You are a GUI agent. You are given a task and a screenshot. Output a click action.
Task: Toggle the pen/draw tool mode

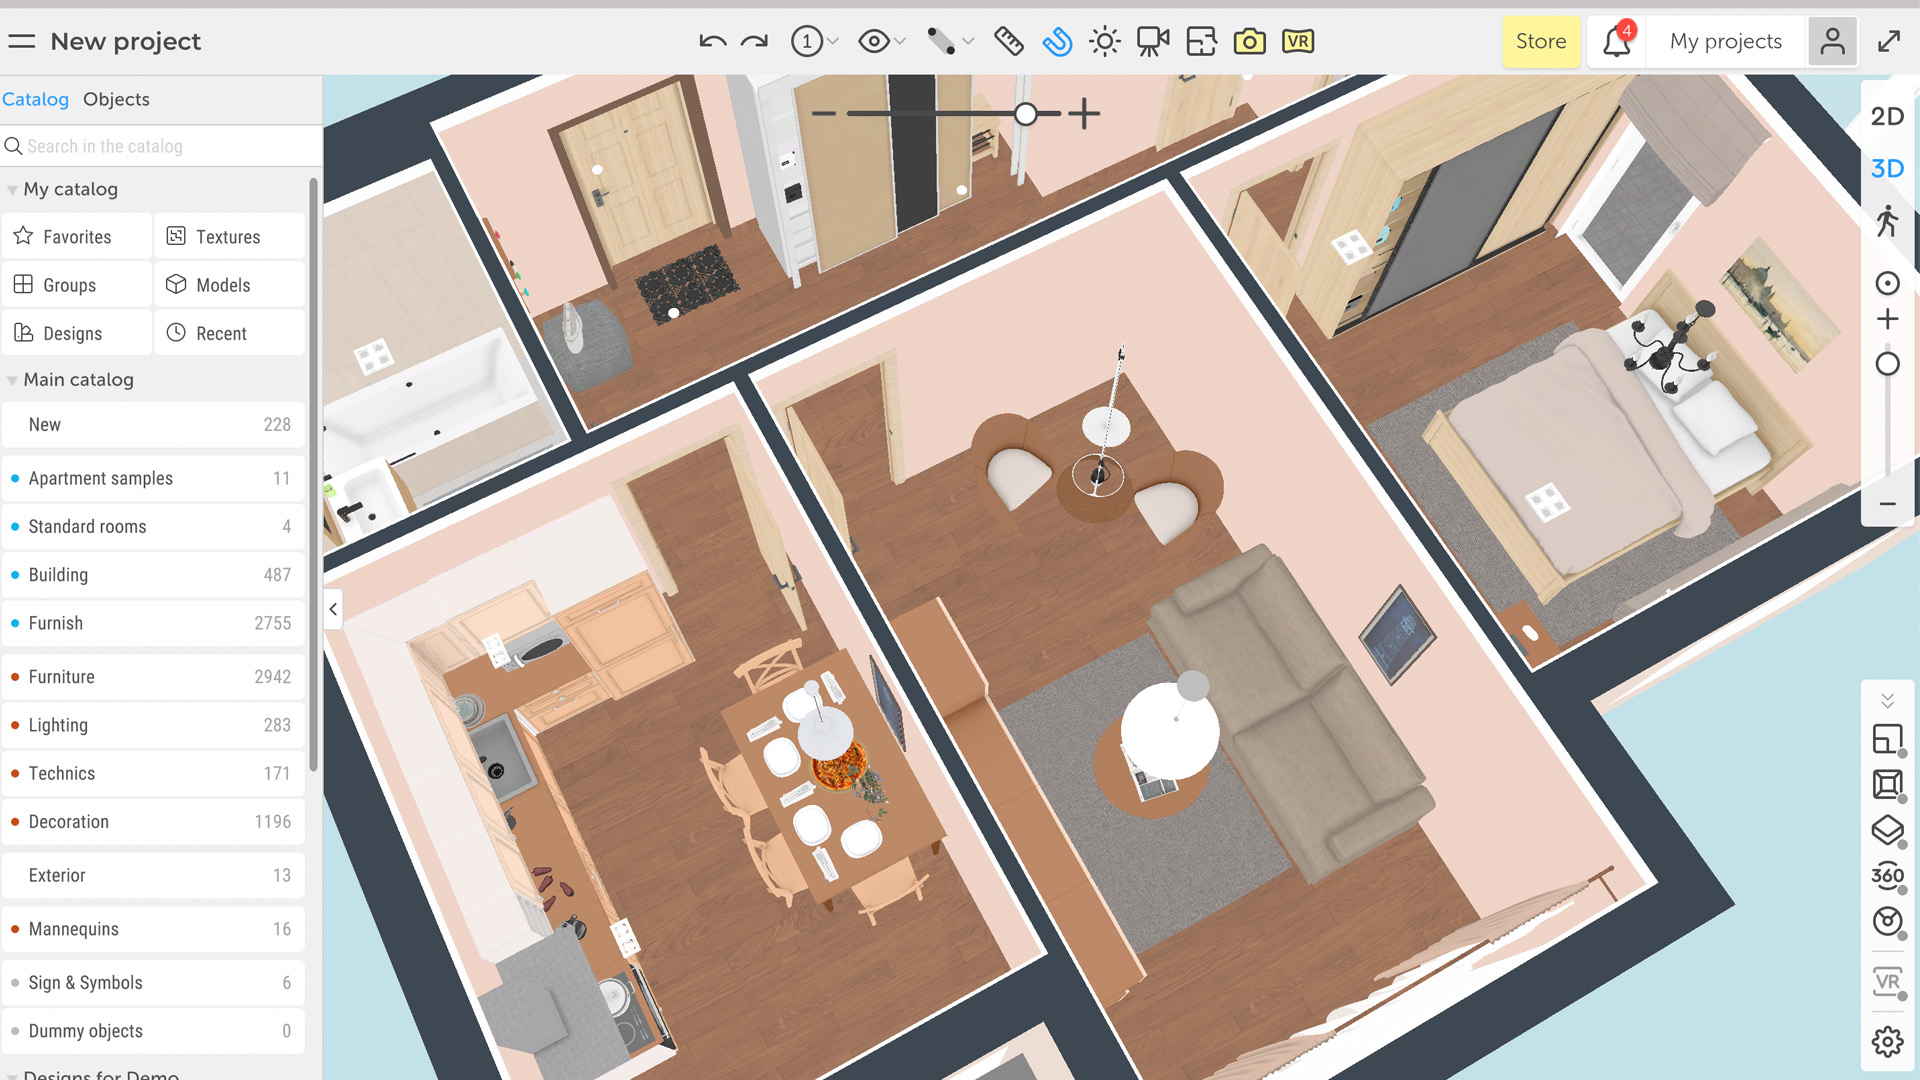[x=939, y=41]
